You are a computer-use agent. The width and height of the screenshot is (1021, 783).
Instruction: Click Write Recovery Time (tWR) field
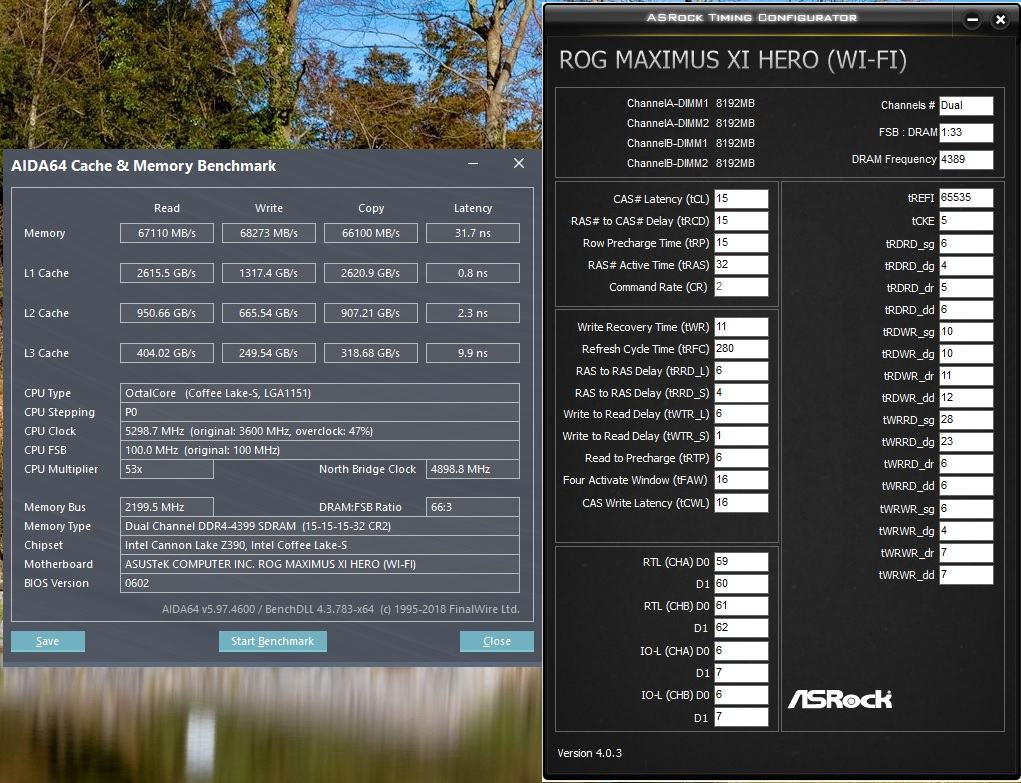pyautogui.click(x=741, y=327)
